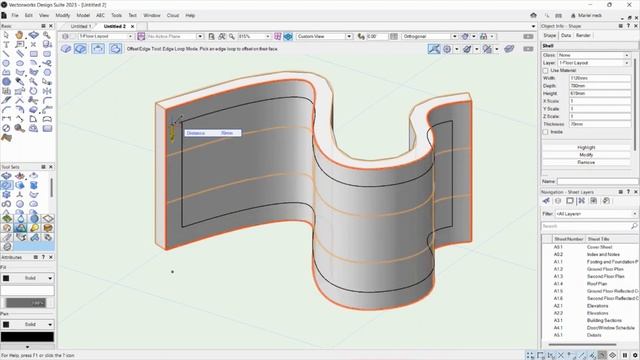Open the Orthogonal projection dropdown
This screenshot has width=640, height=360.
pos(430,36)
